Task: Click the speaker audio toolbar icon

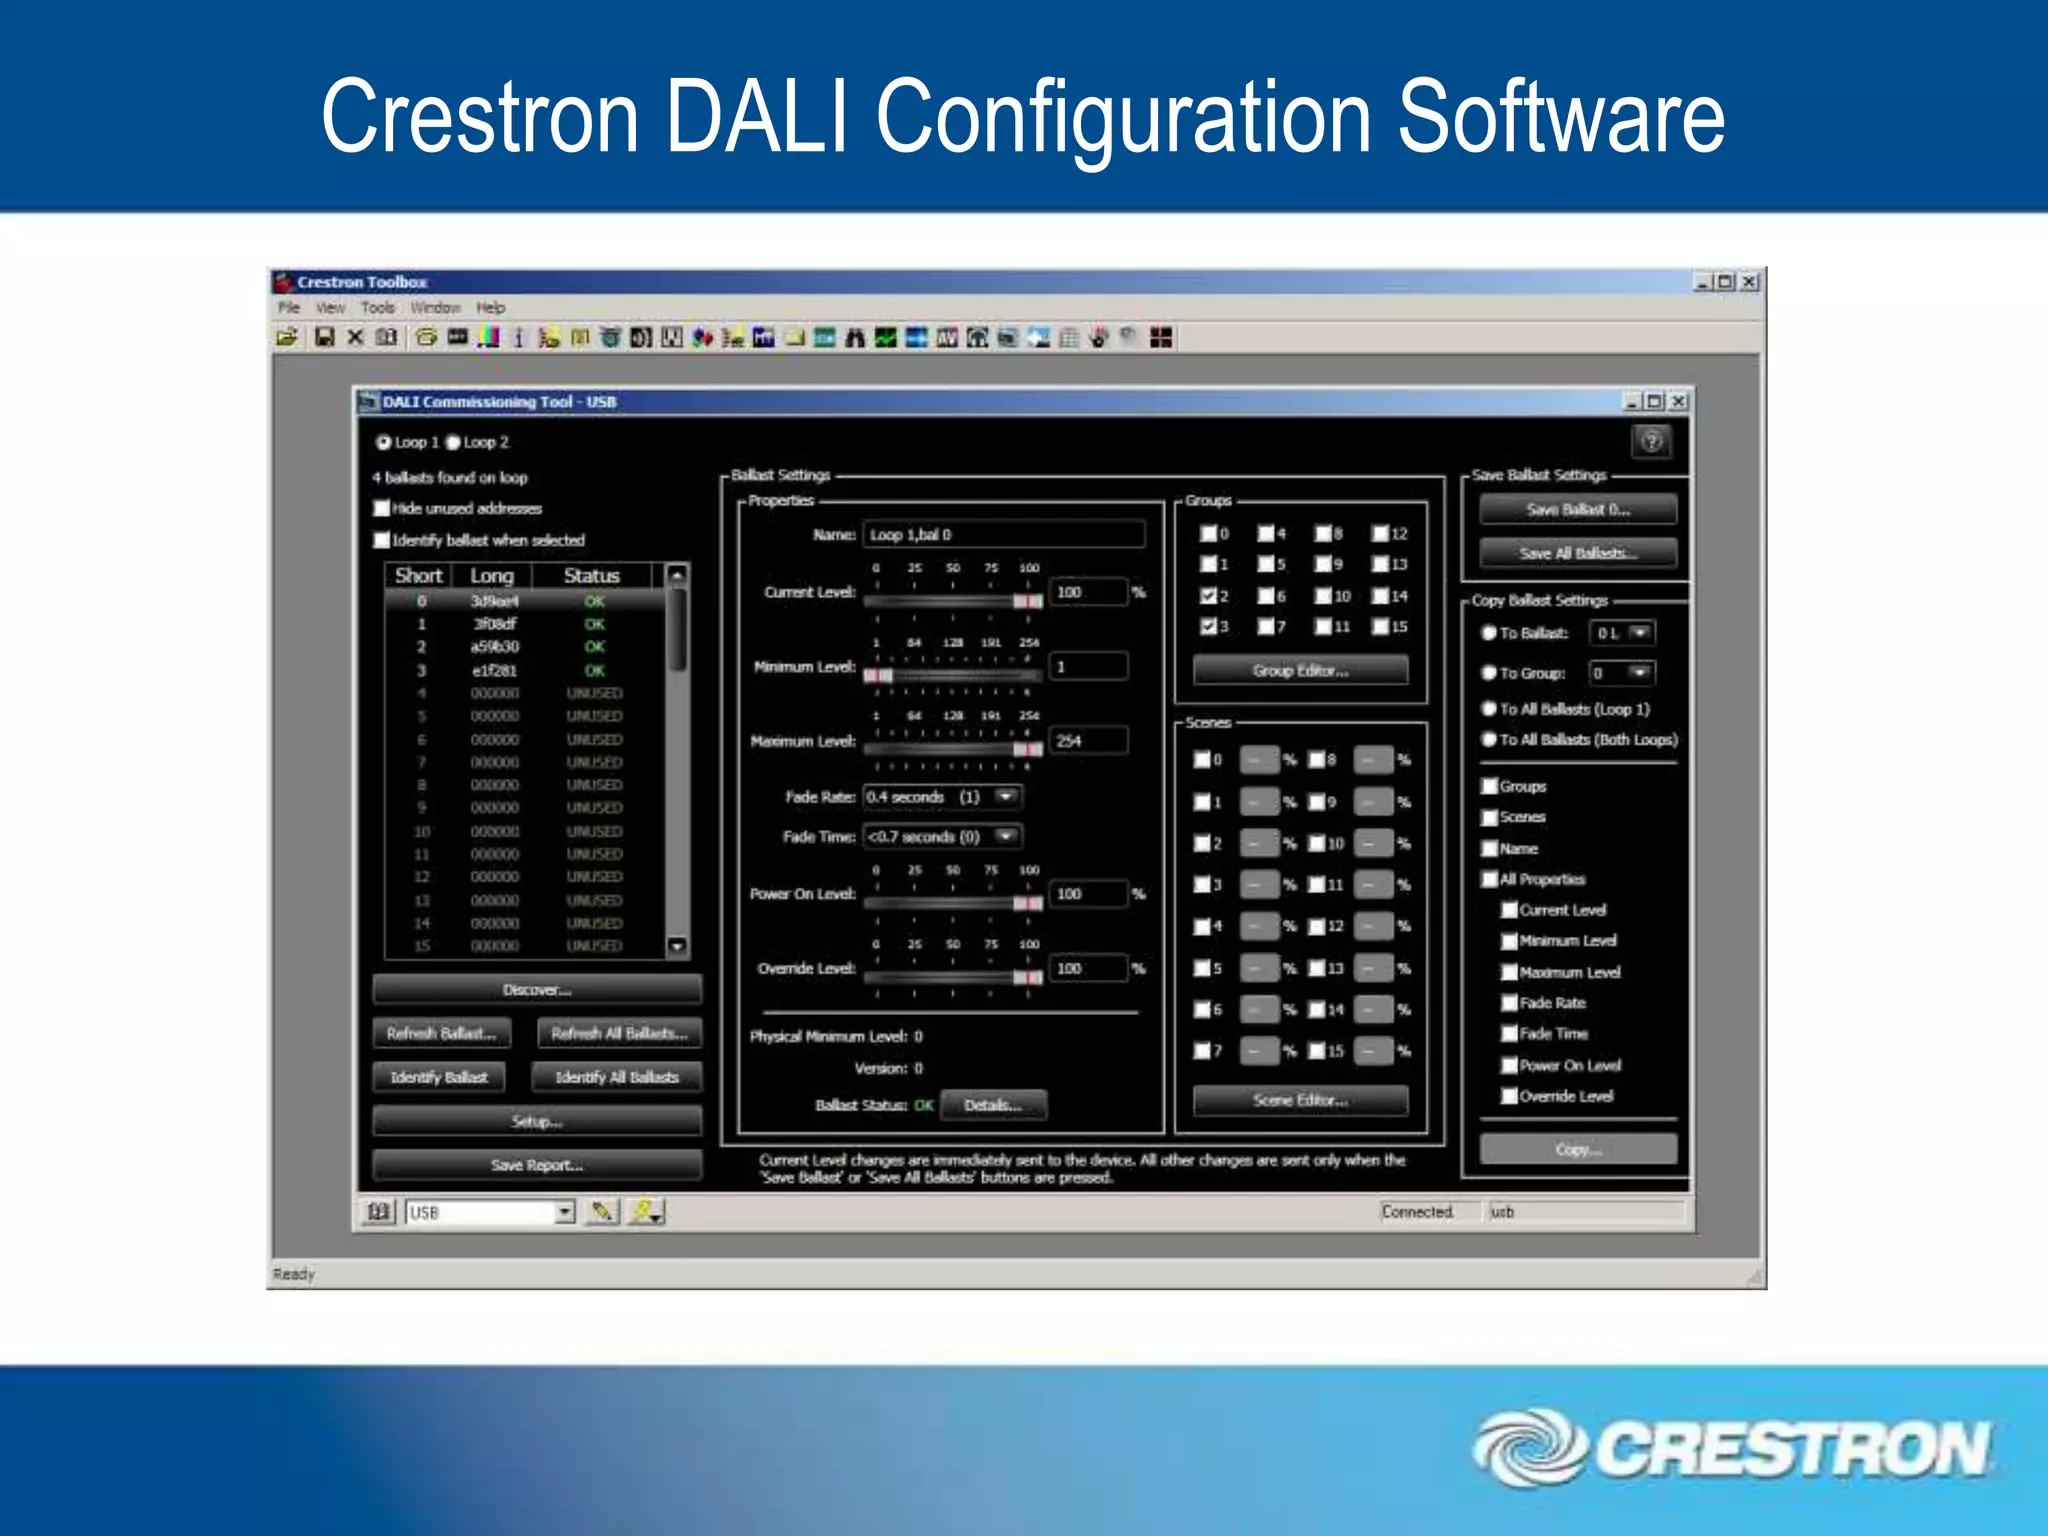Action: coord(641,338)
